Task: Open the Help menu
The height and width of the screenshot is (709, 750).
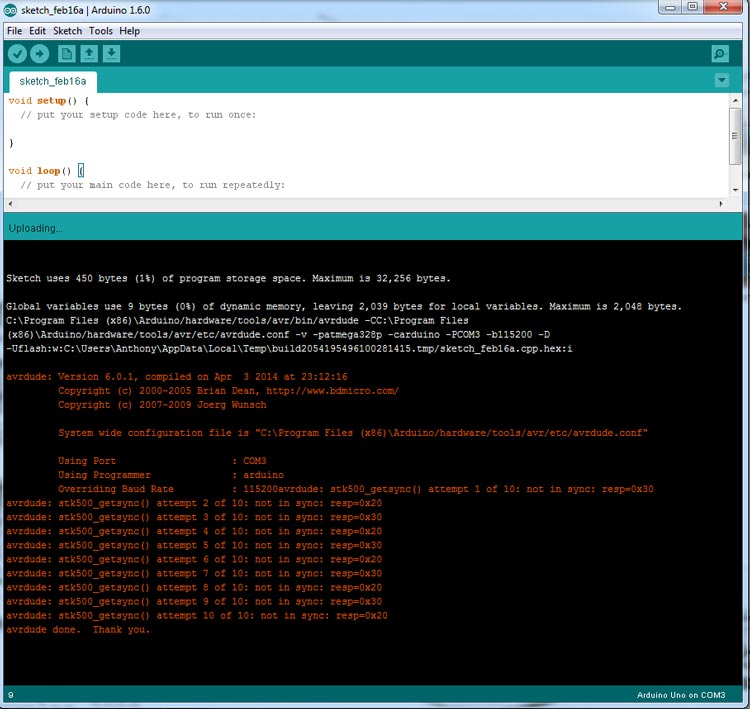Action: pyautogui.click(x=129, y=31)
